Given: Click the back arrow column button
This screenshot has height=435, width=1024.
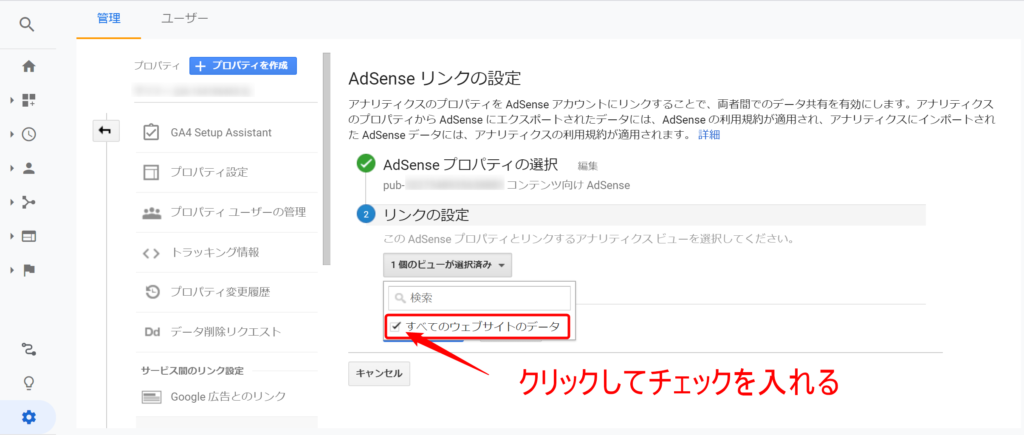Looking at the screenshot, I should point(105,131).
